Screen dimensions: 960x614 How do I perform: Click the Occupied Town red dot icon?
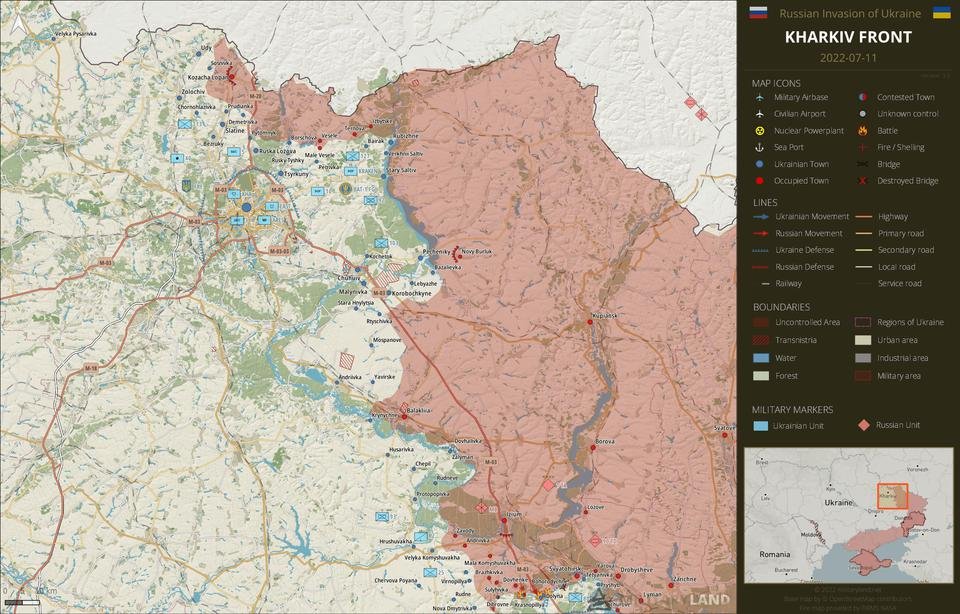pos(760,181)
